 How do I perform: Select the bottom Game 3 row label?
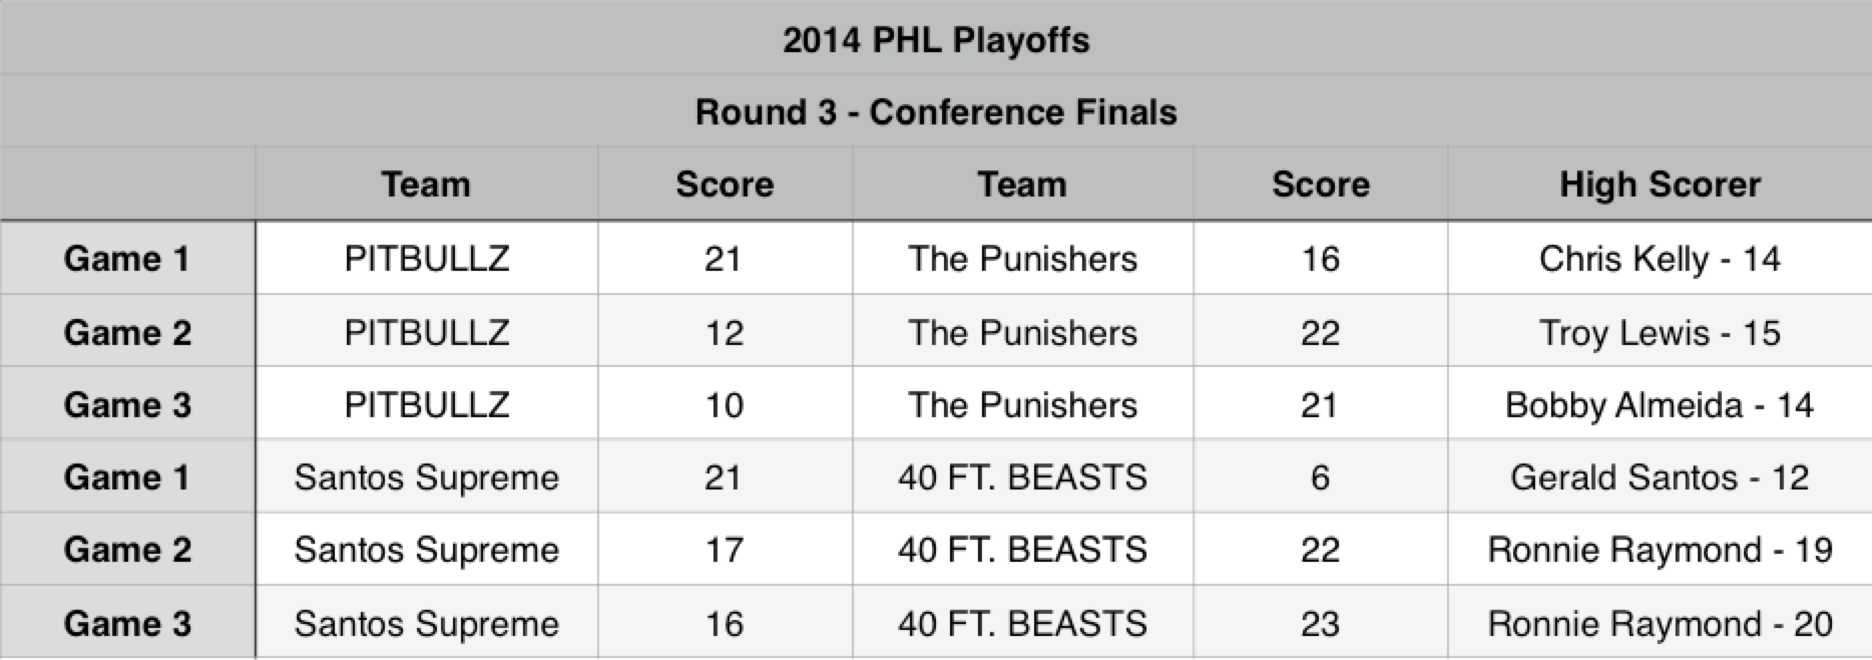click(x=127, y=624)
